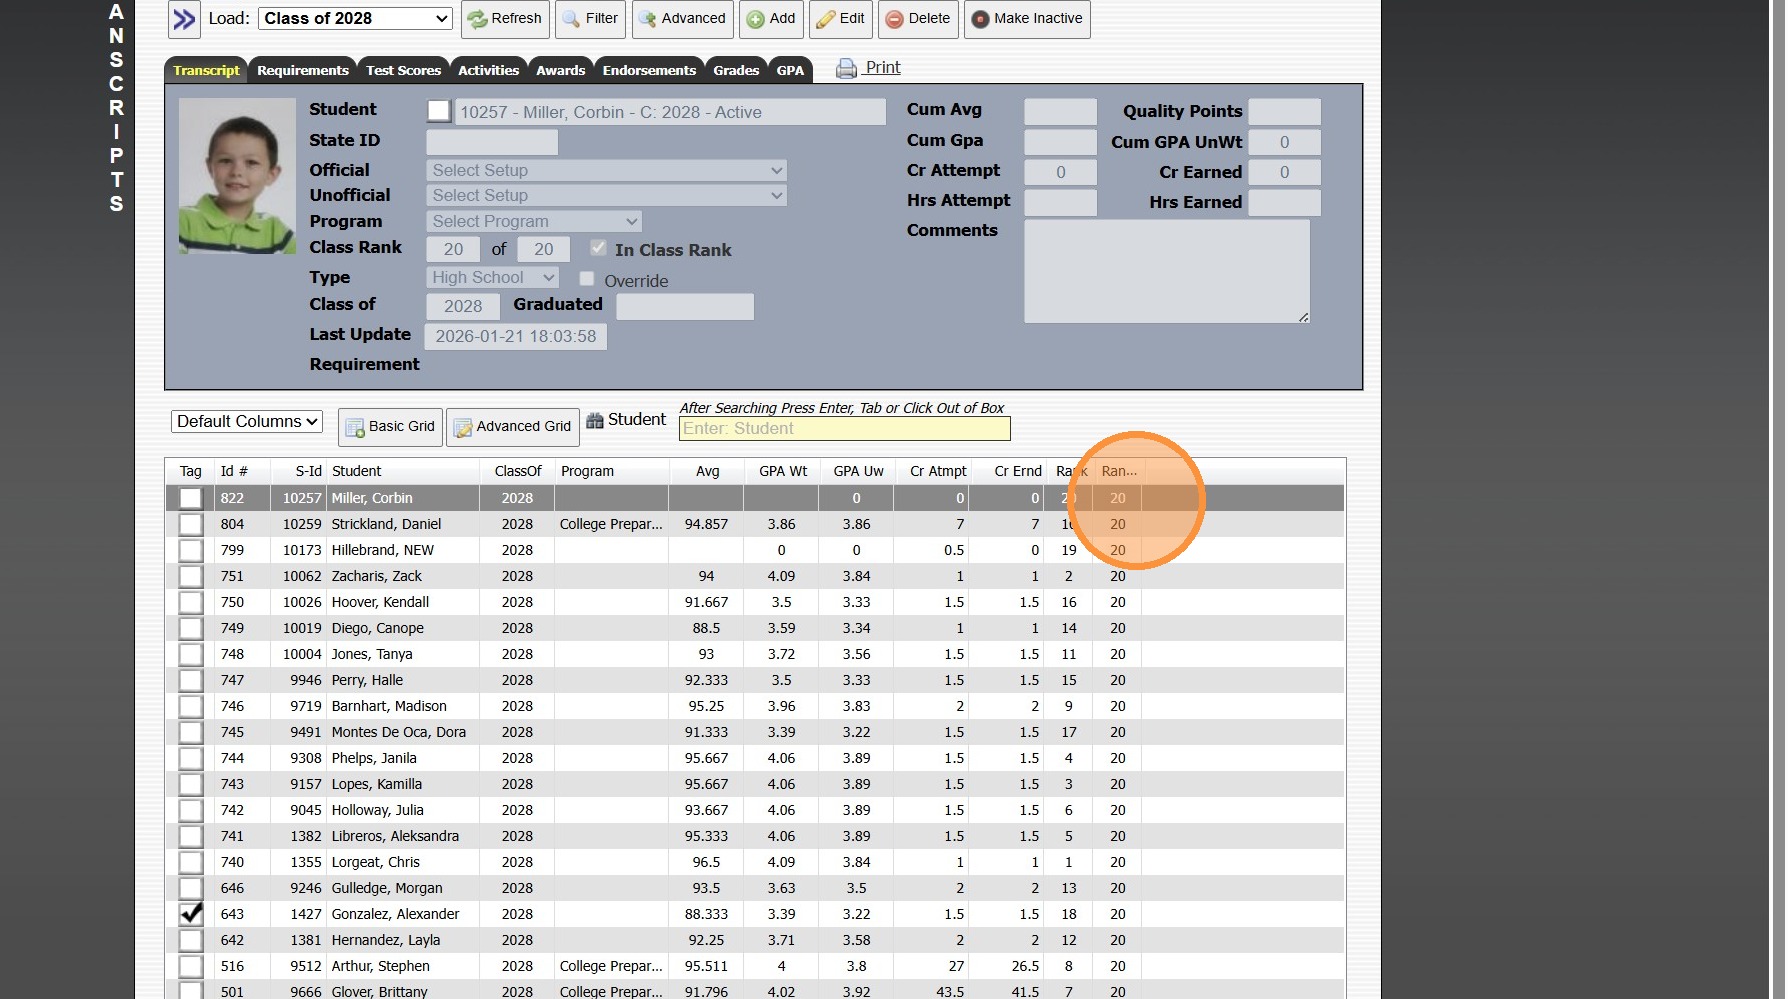Viewport: 1788px width, 999px height.
Task: Tag the Hoover, Kendall row checkbox
Action: click(190, 602)
